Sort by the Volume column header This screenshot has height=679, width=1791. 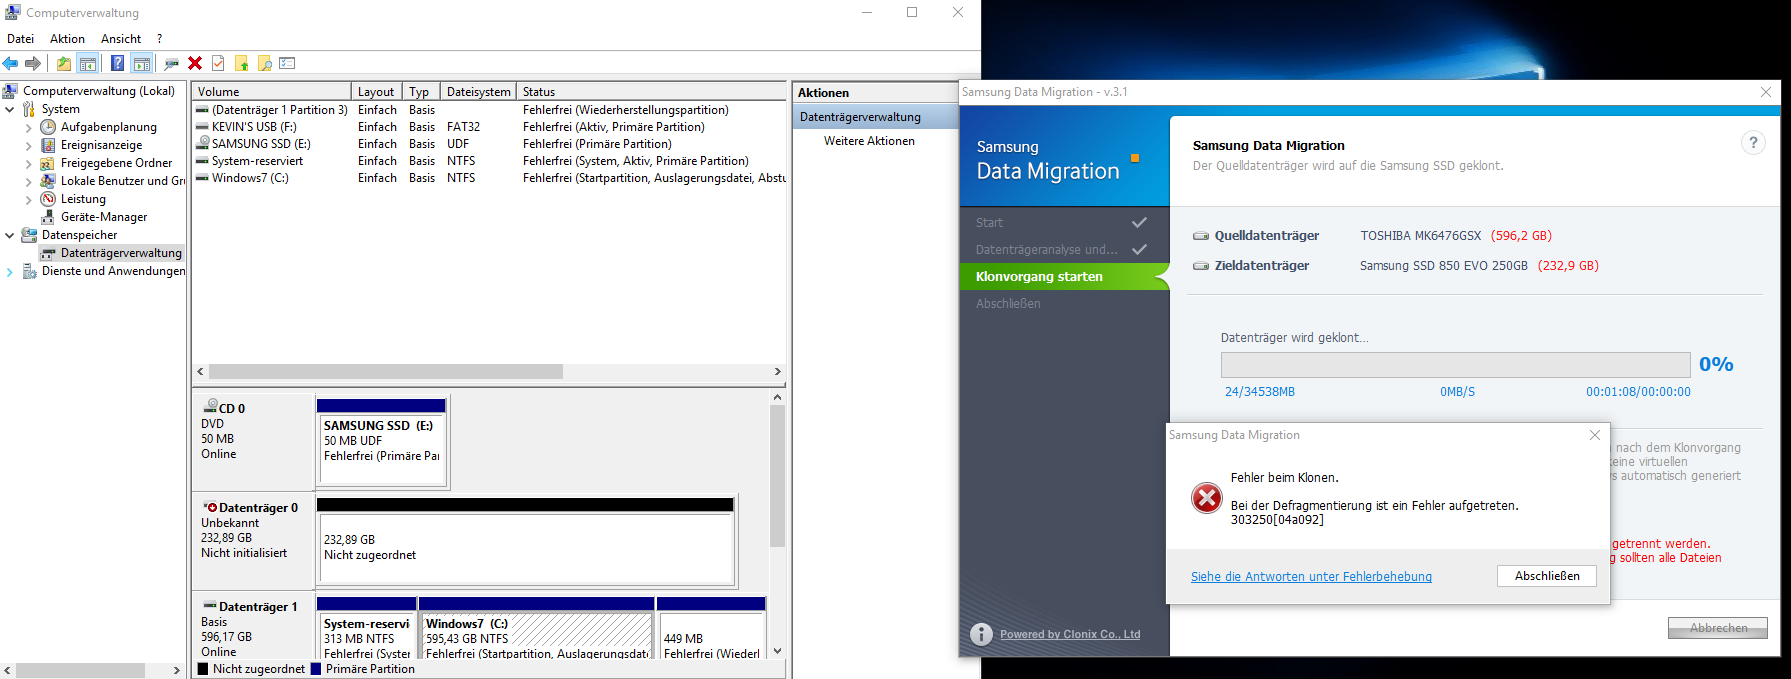click(x=272, y=91)
